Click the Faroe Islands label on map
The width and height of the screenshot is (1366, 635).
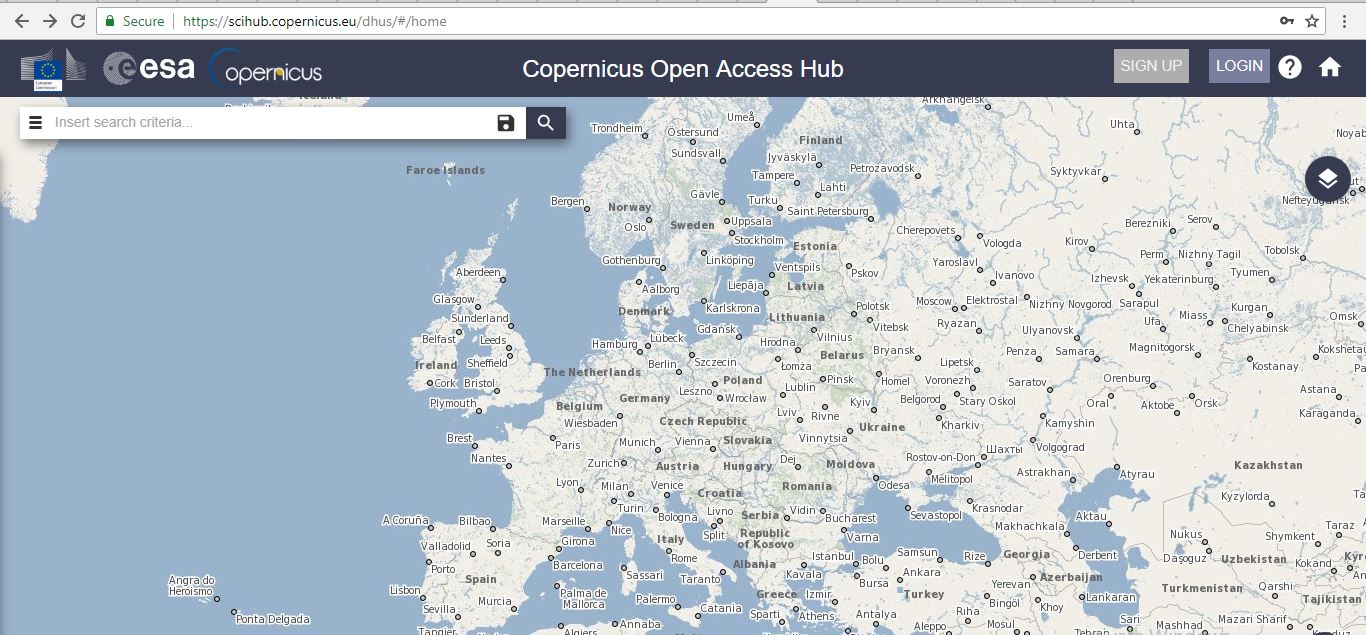(x=445, y=170)
